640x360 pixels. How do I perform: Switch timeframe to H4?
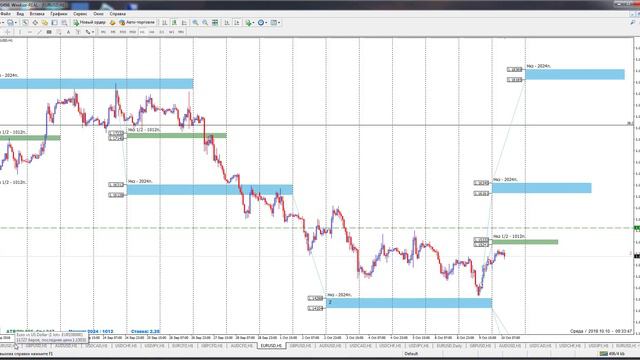(152, 32)
